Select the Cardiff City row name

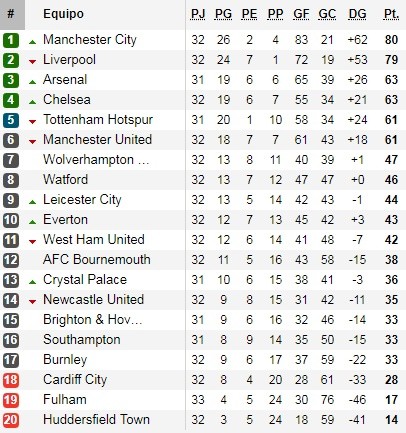[x=75, y=380]
